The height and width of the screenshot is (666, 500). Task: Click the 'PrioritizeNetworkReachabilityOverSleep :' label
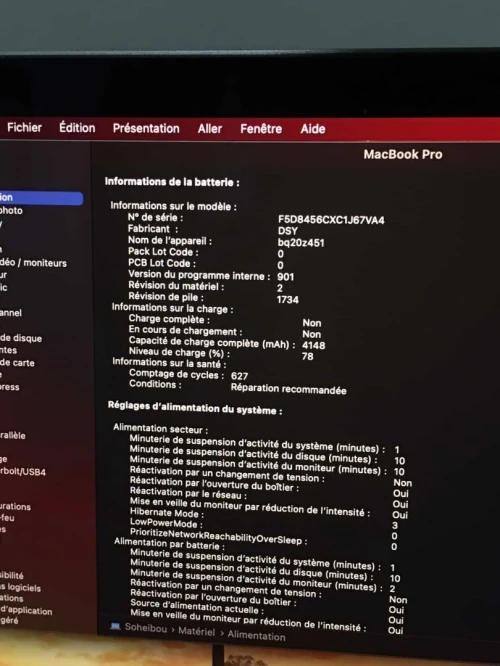[218, 536]
